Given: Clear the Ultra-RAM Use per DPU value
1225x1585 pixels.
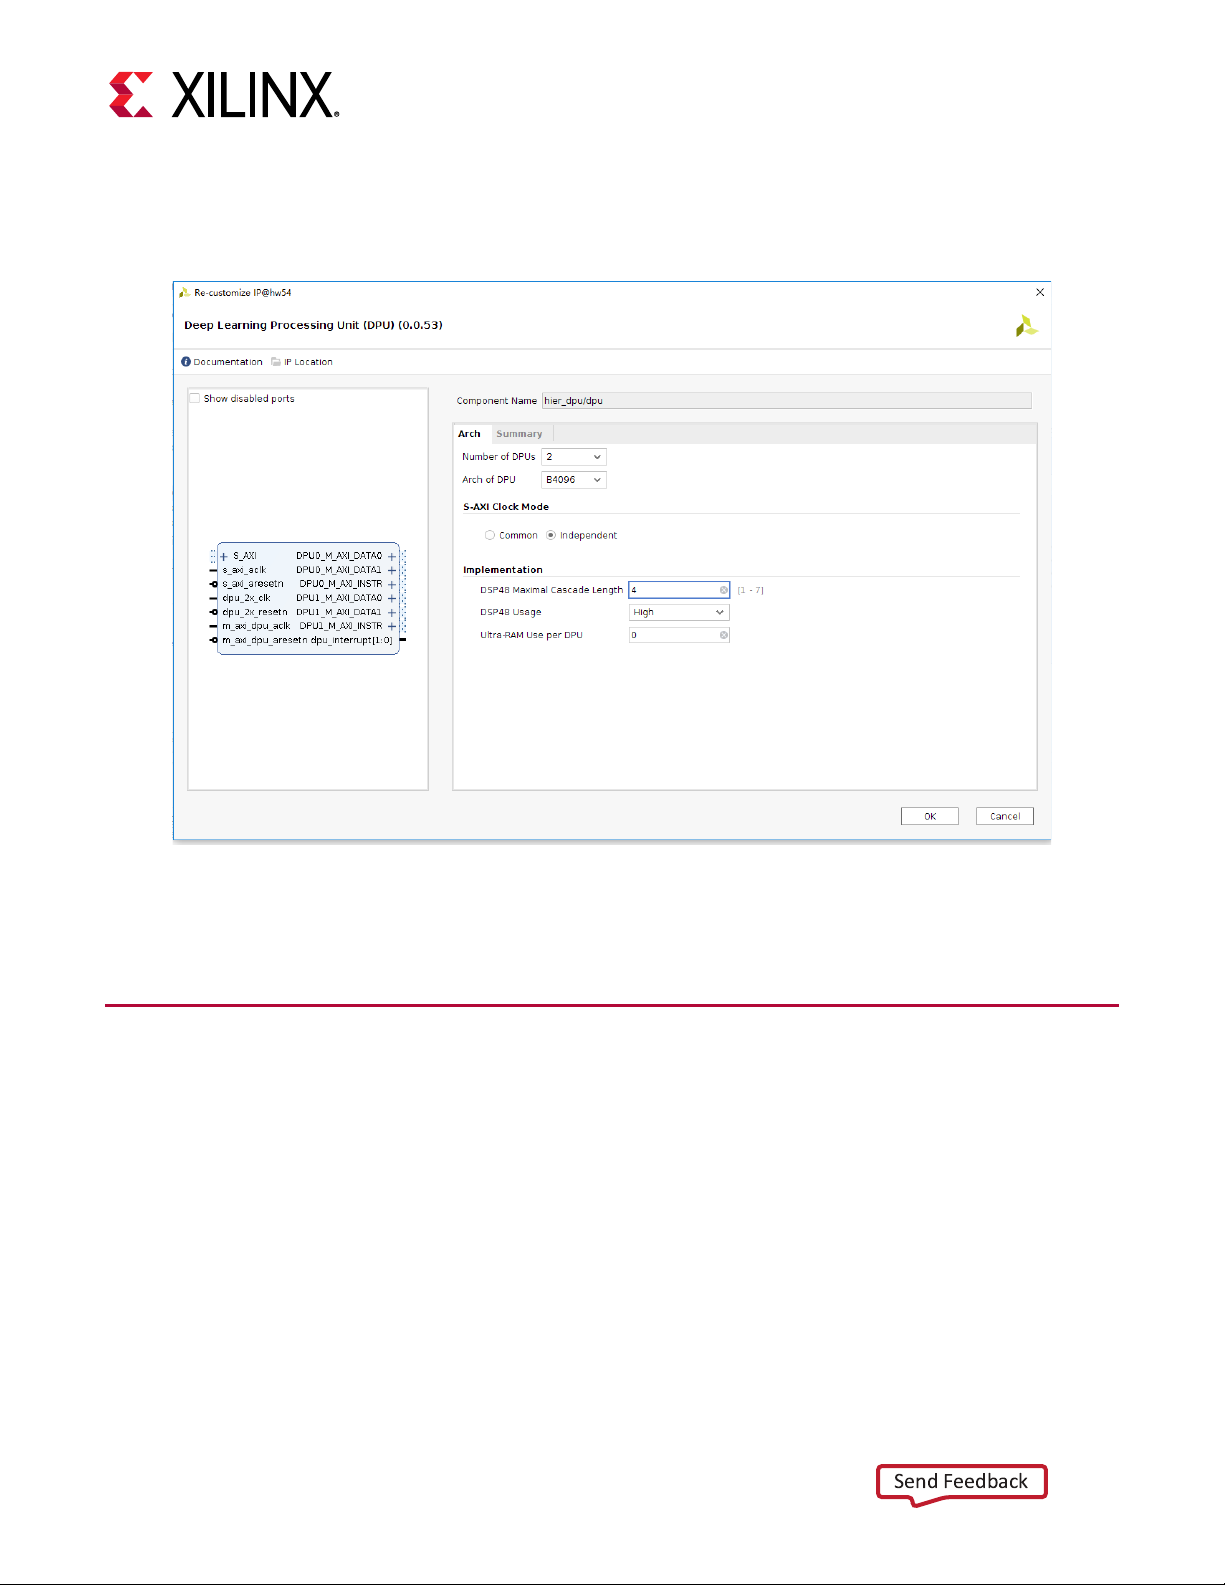Looking at the screenshot, I should coord(724,635).
